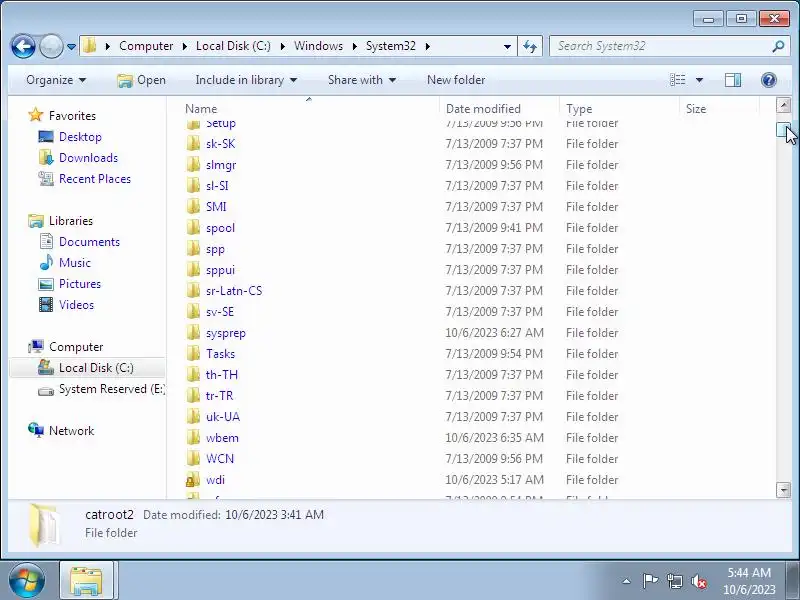Click the New folder button
Viewport: 800px width, 600px height.
(456, 80)
